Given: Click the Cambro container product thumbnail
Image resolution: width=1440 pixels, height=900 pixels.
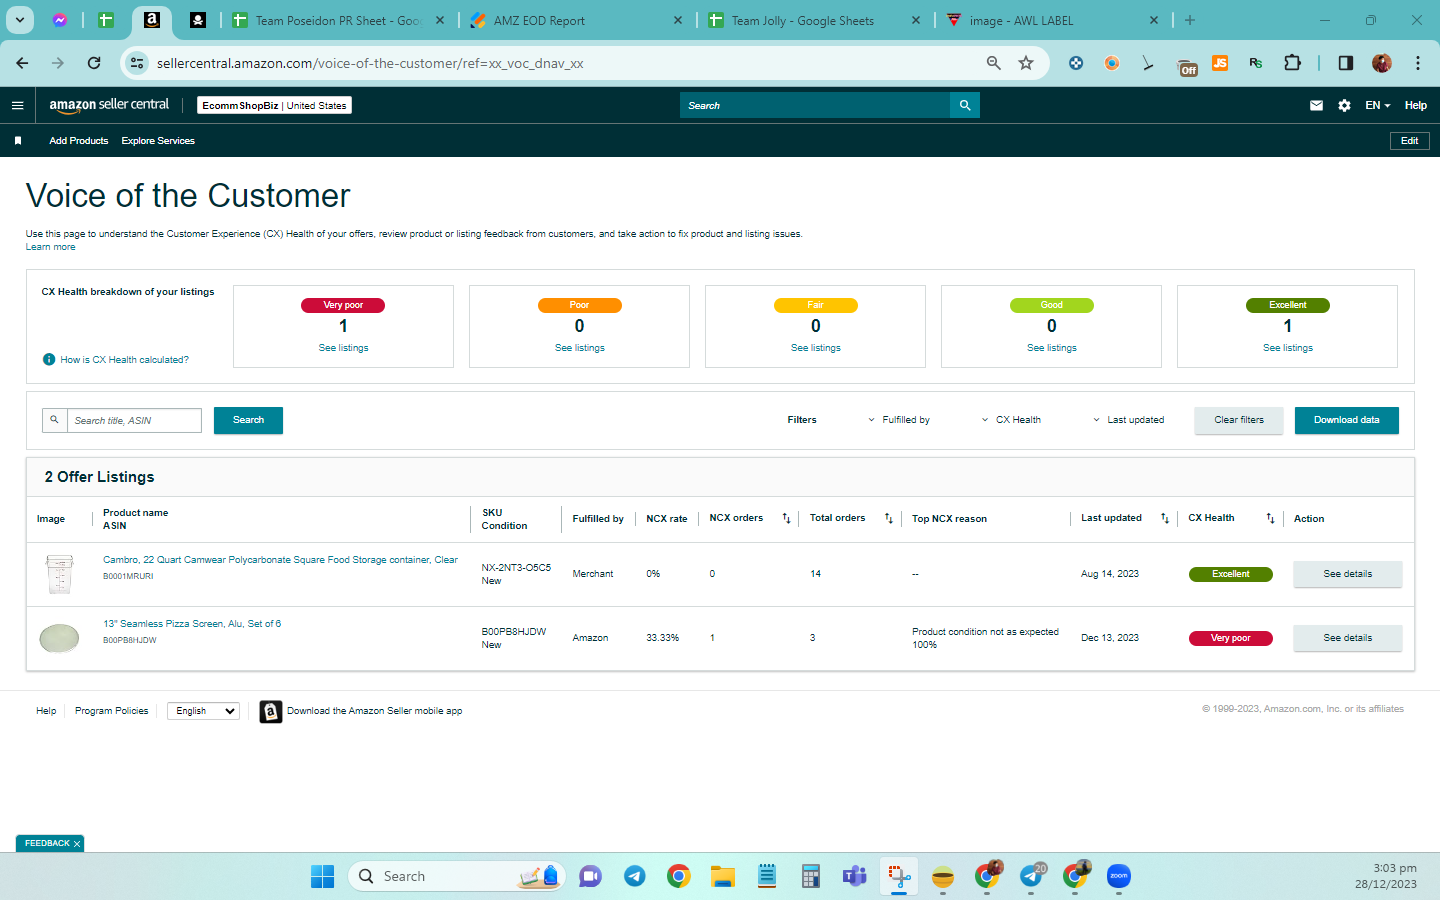Looking at the screenshot, I should tap(59, 574).
